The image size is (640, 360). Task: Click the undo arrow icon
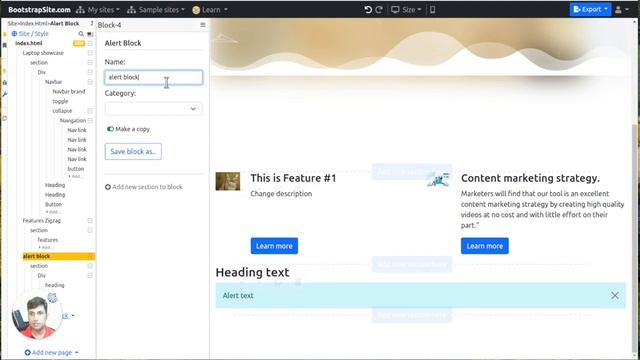[368, 9]
